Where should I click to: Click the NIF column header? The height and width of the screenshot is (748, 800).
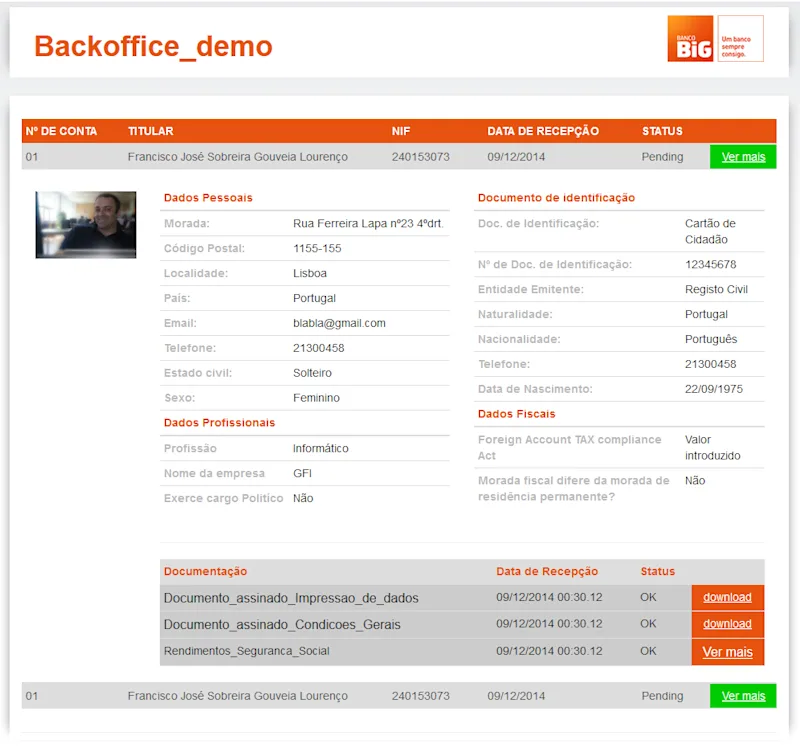401,131
